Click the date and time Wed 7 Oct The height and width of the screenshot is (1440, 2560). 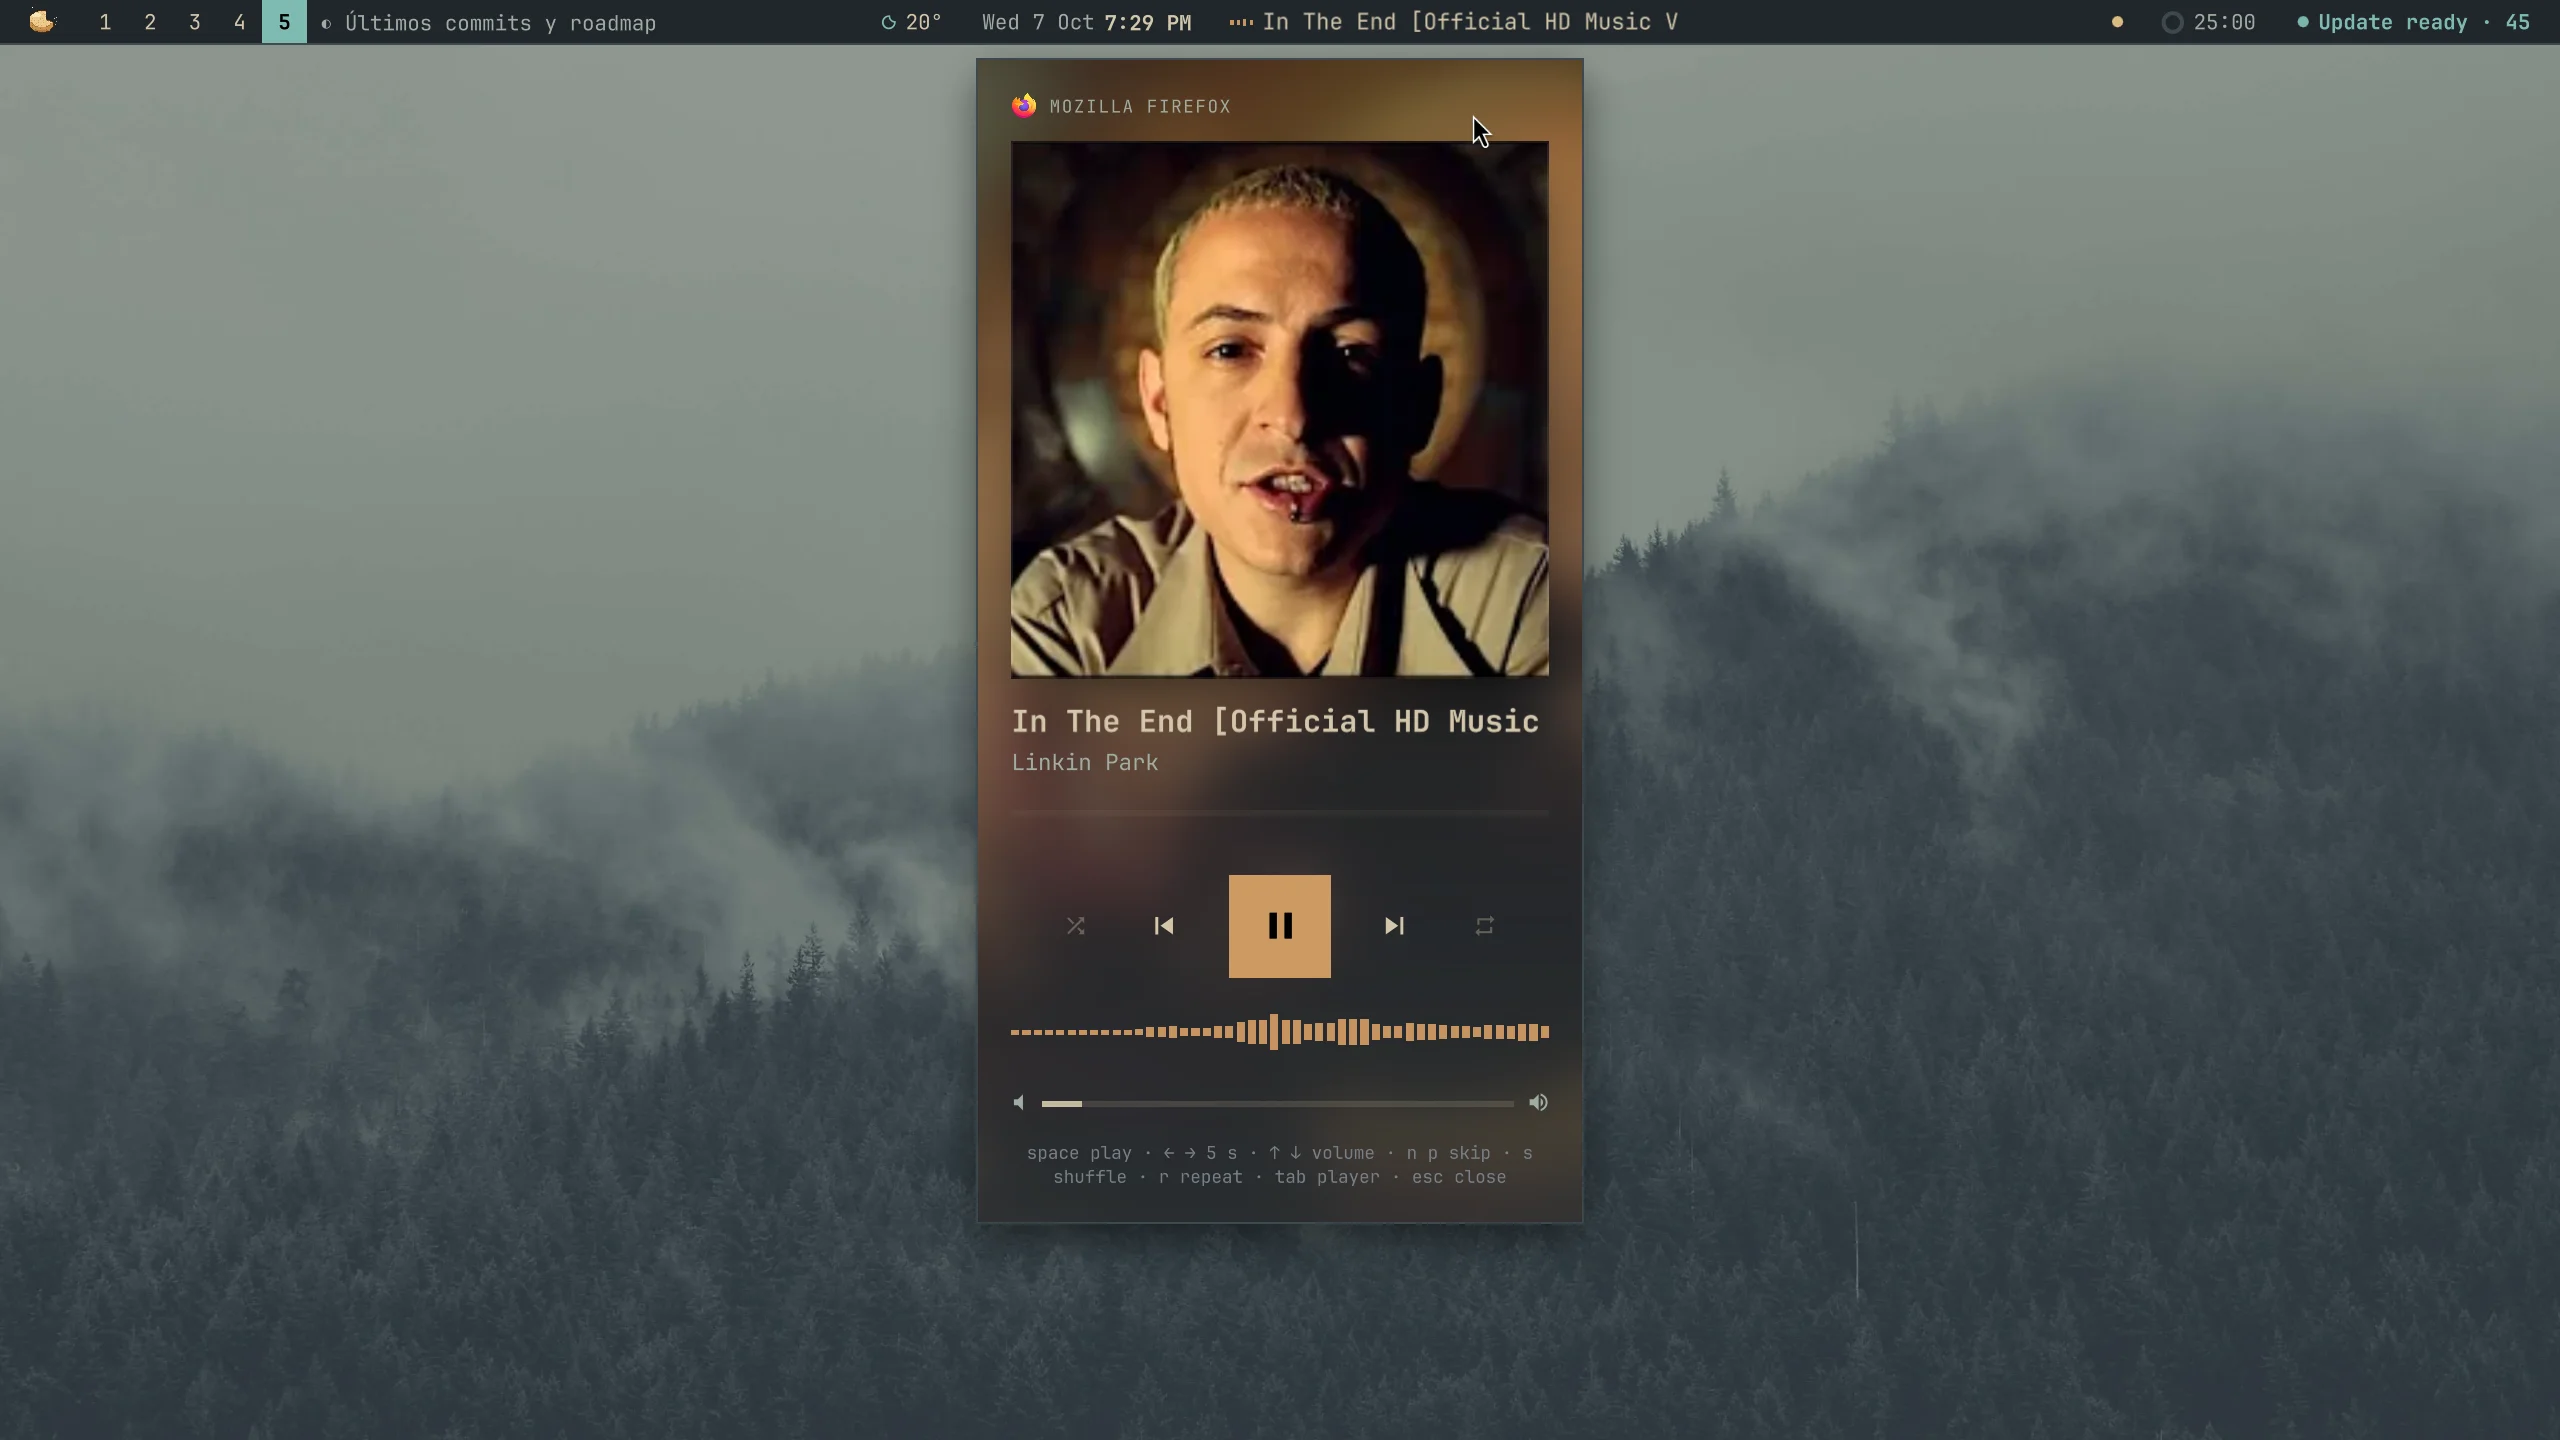point(1086,22)
